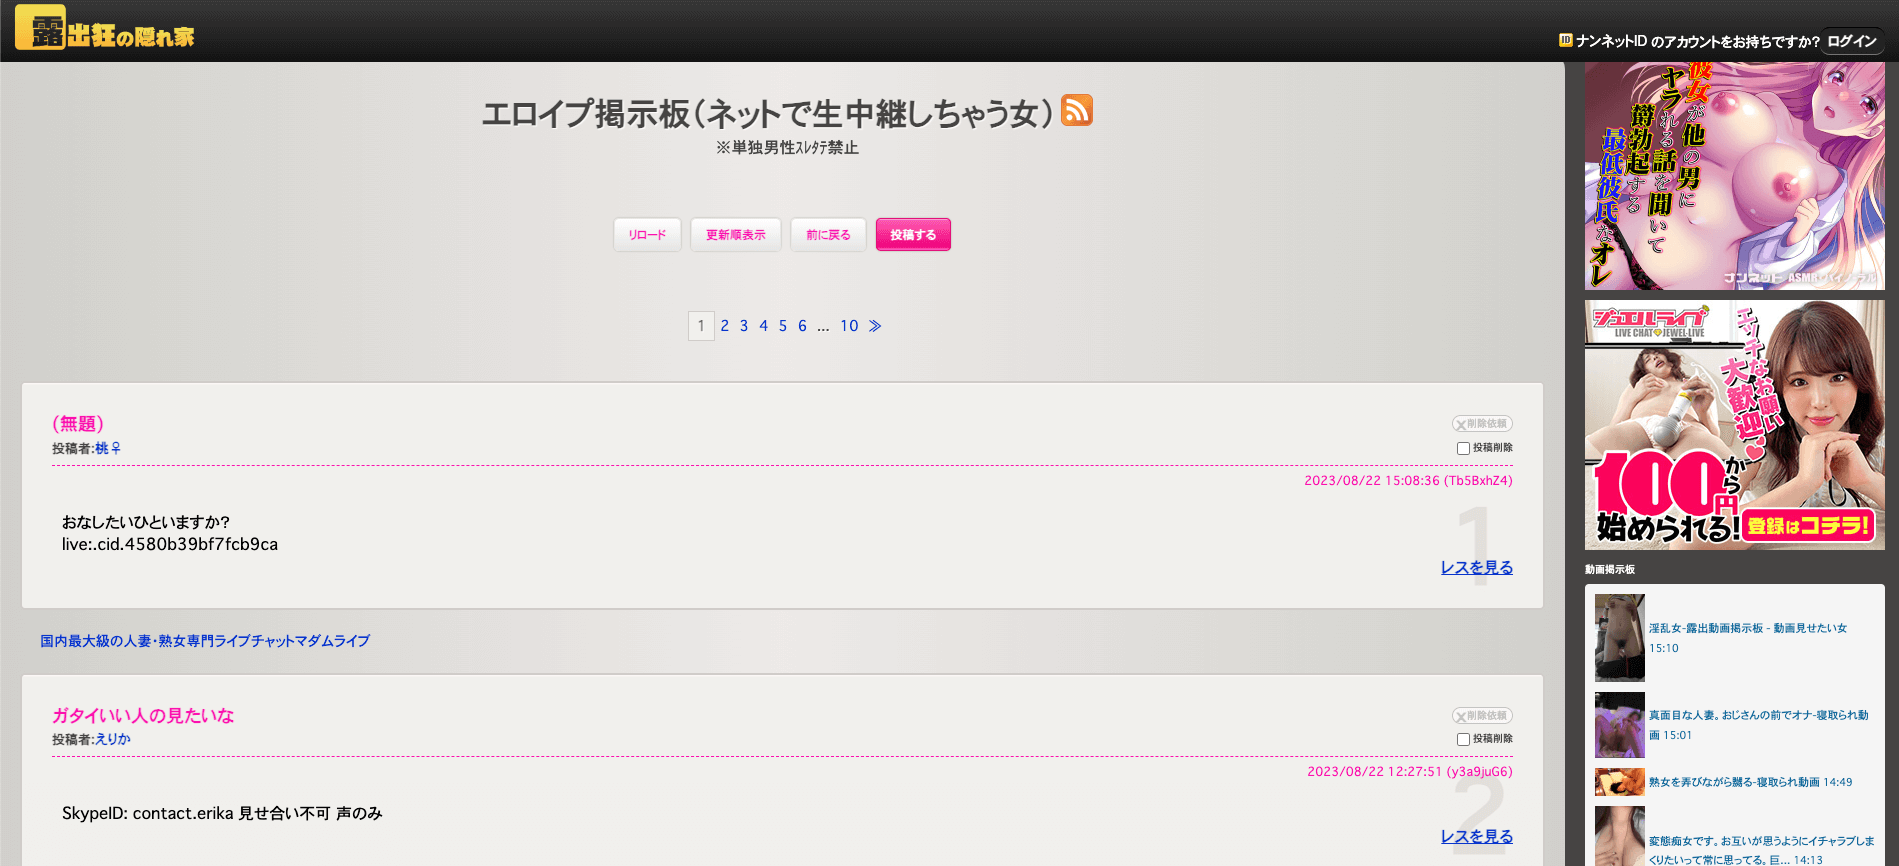Click the pink 投稿する post button

tap(913, 235)
